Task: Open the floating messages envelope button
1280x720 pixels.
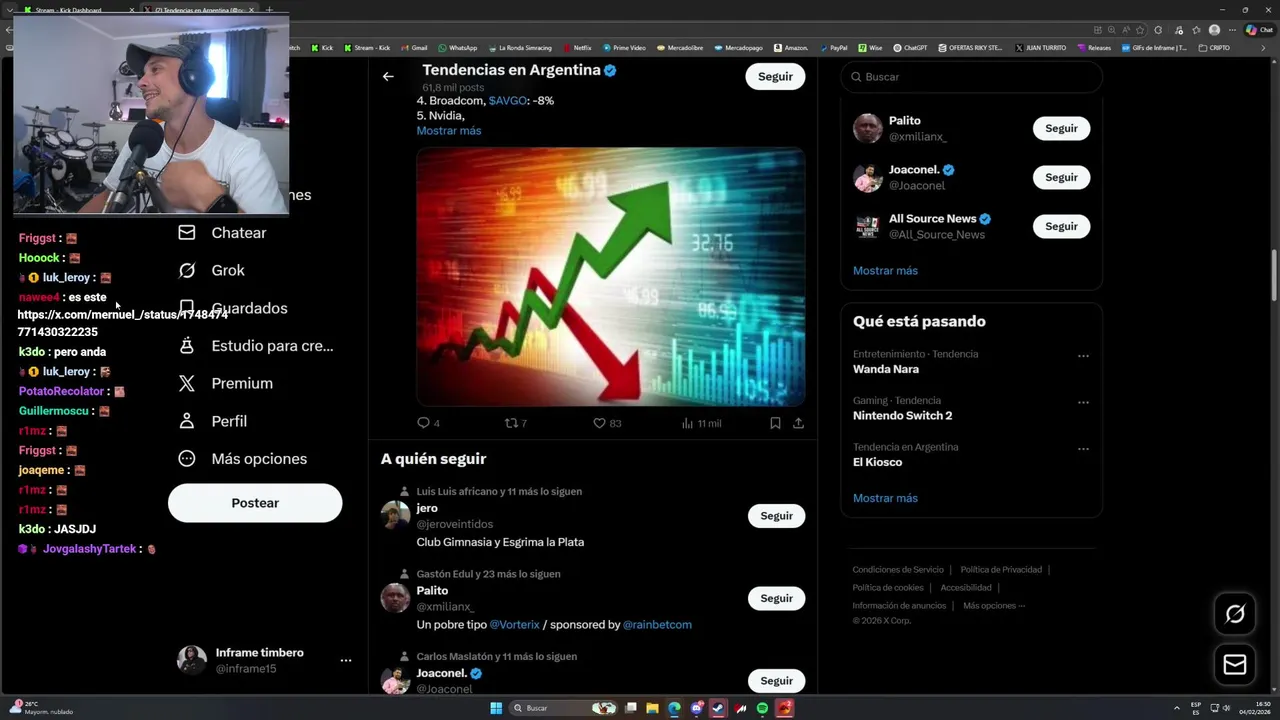Action: pos(1235,665)
